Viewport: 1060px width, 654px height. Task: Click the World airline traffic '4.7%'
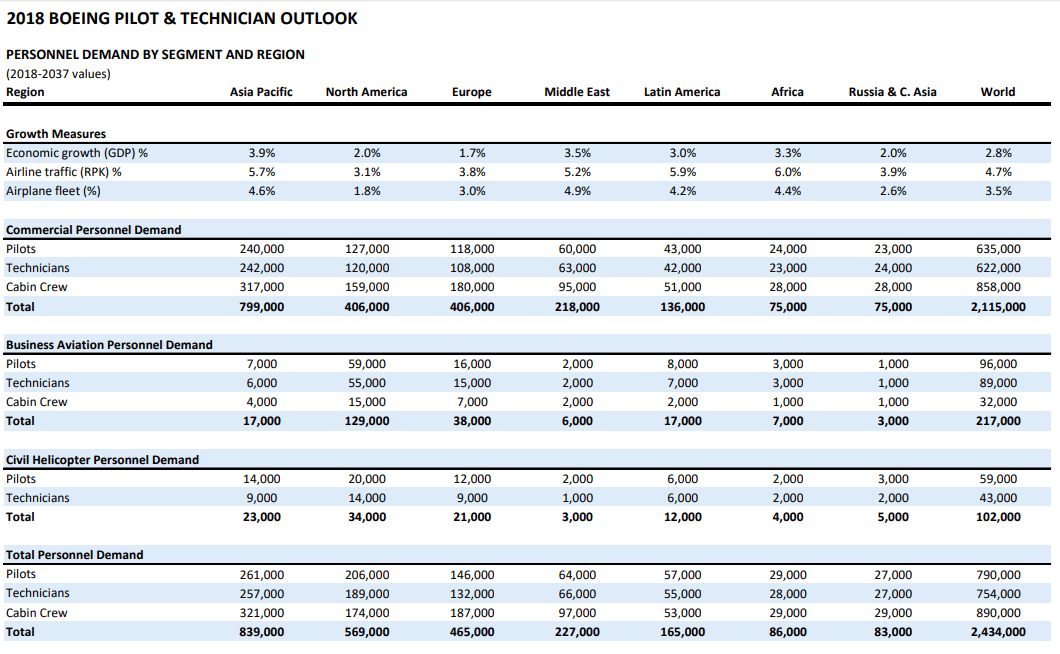coord(998,172)
